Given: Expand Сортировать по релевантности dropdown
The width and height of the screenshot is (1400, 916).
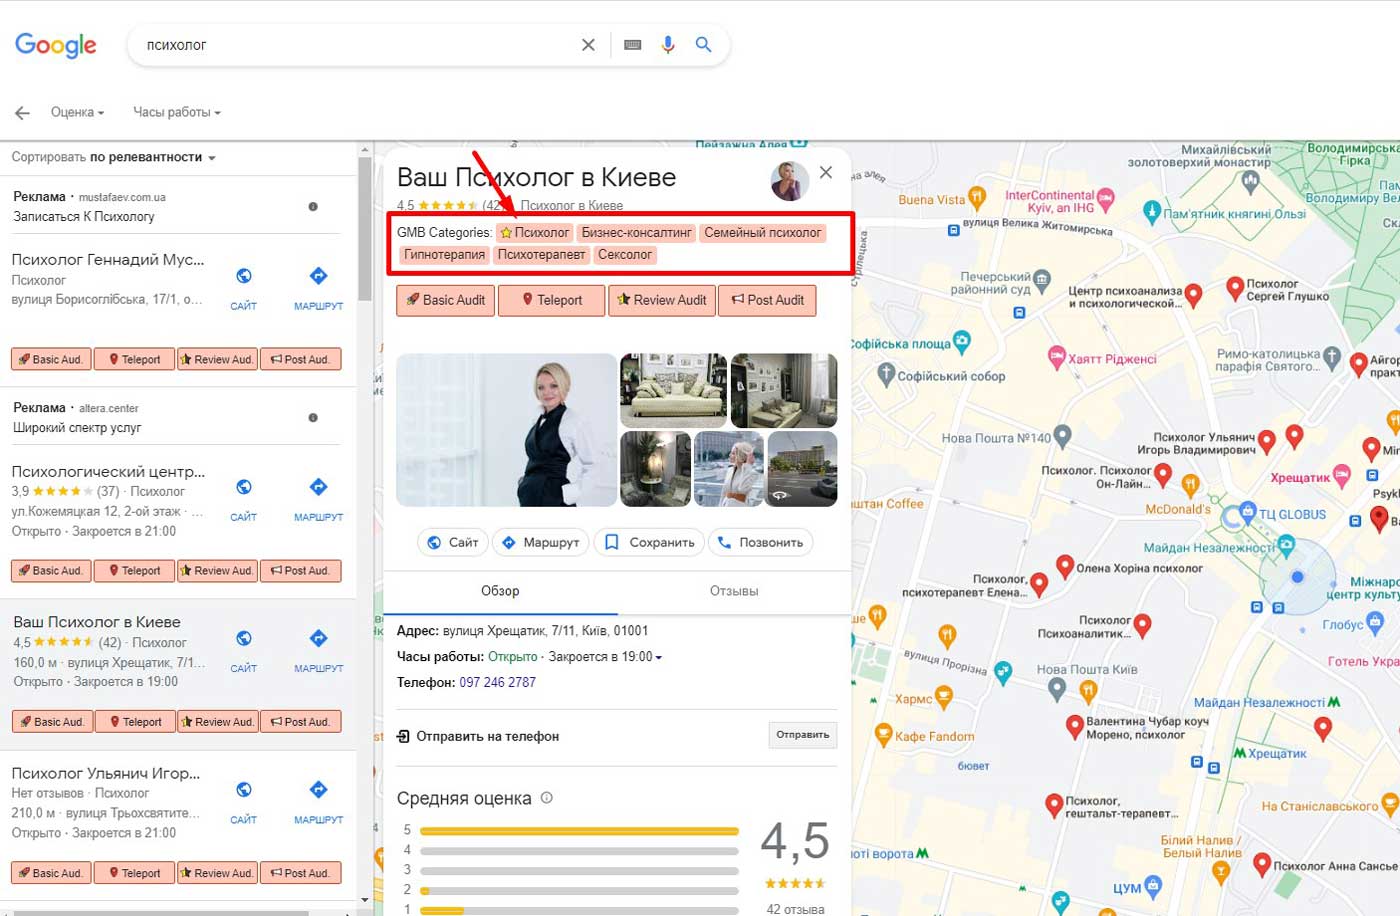Looking at the screenshot, I should (113, 157).
